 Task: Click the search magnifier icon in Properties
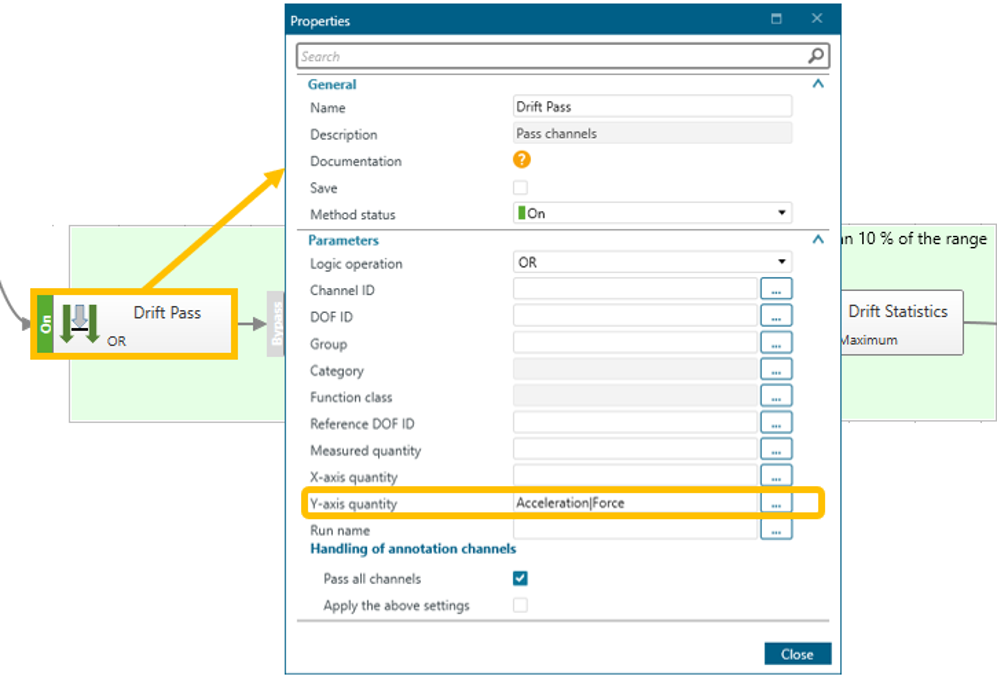[x=816, y=57]
